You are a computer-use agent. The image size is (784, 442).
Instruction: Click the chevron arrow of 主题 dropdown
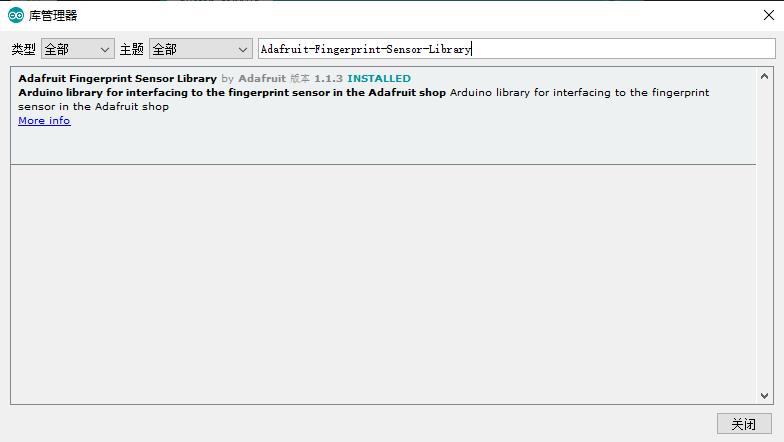[x=242, y=50]
